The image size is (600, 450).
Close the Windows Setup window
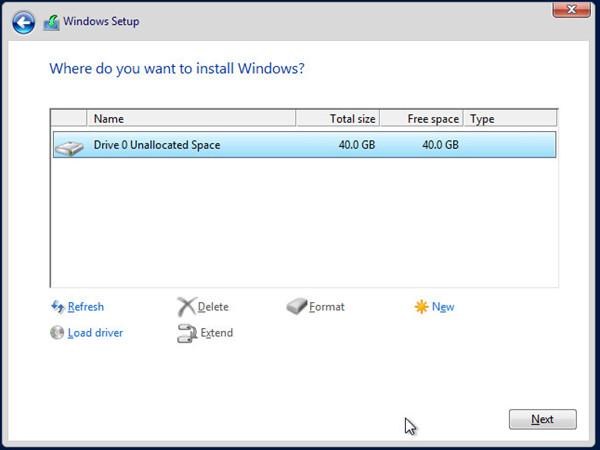[571, 9]
